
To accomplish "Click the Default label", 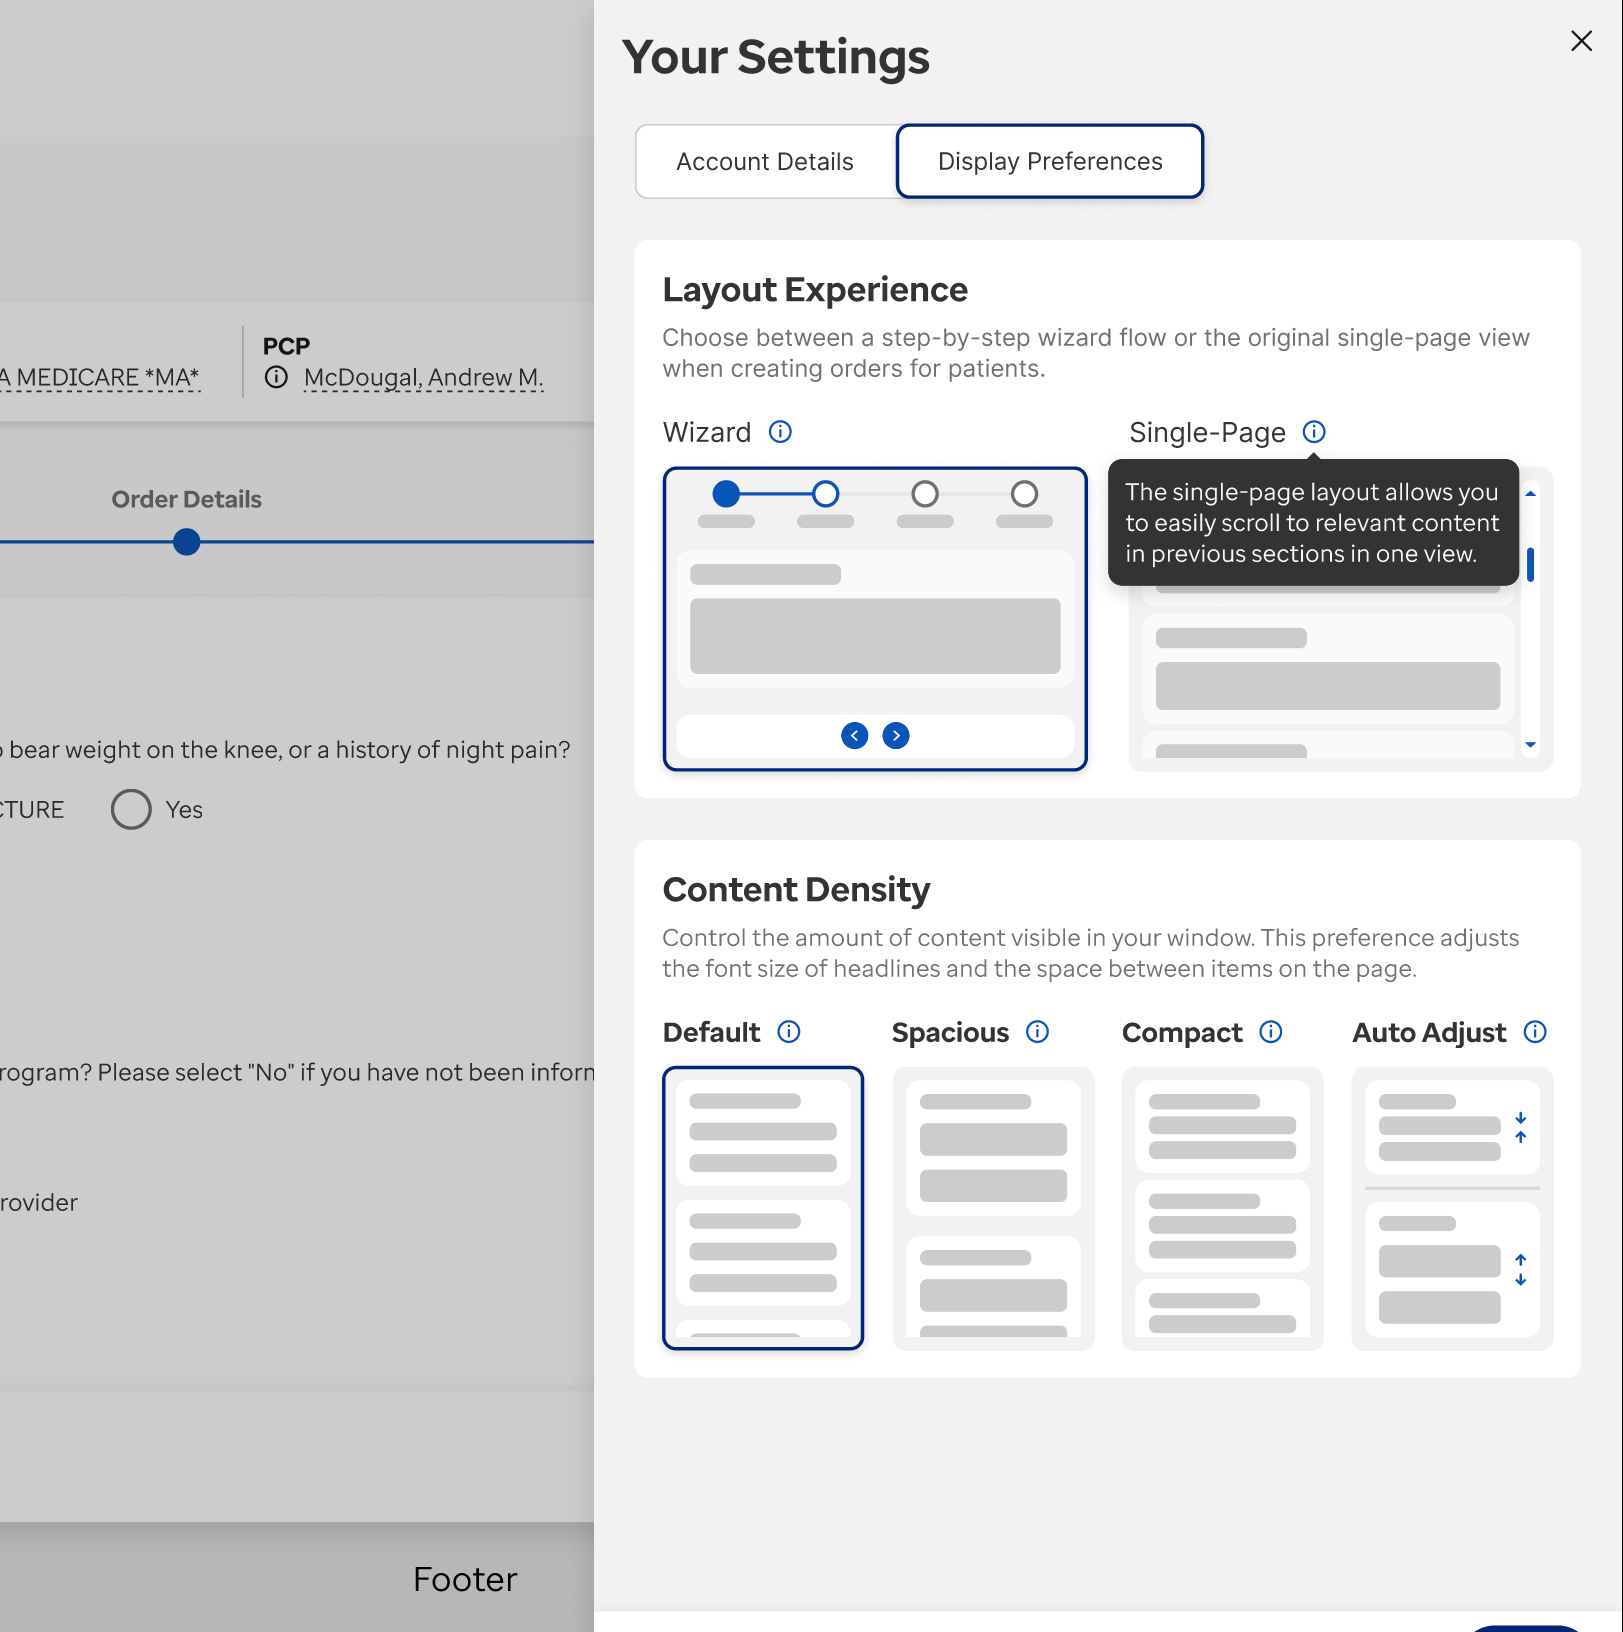I will 711,1032.
